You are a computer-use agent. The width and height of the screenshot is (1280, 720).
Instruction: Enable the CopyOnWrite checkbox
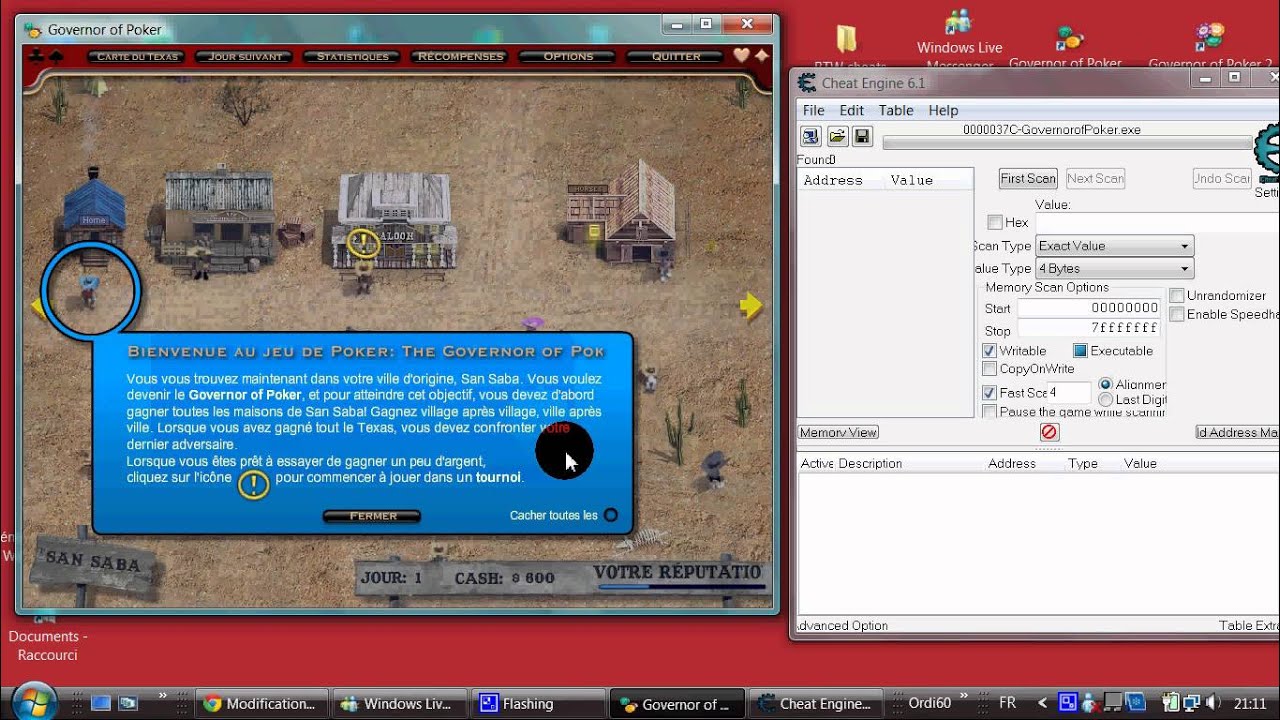tap(990, 369)
